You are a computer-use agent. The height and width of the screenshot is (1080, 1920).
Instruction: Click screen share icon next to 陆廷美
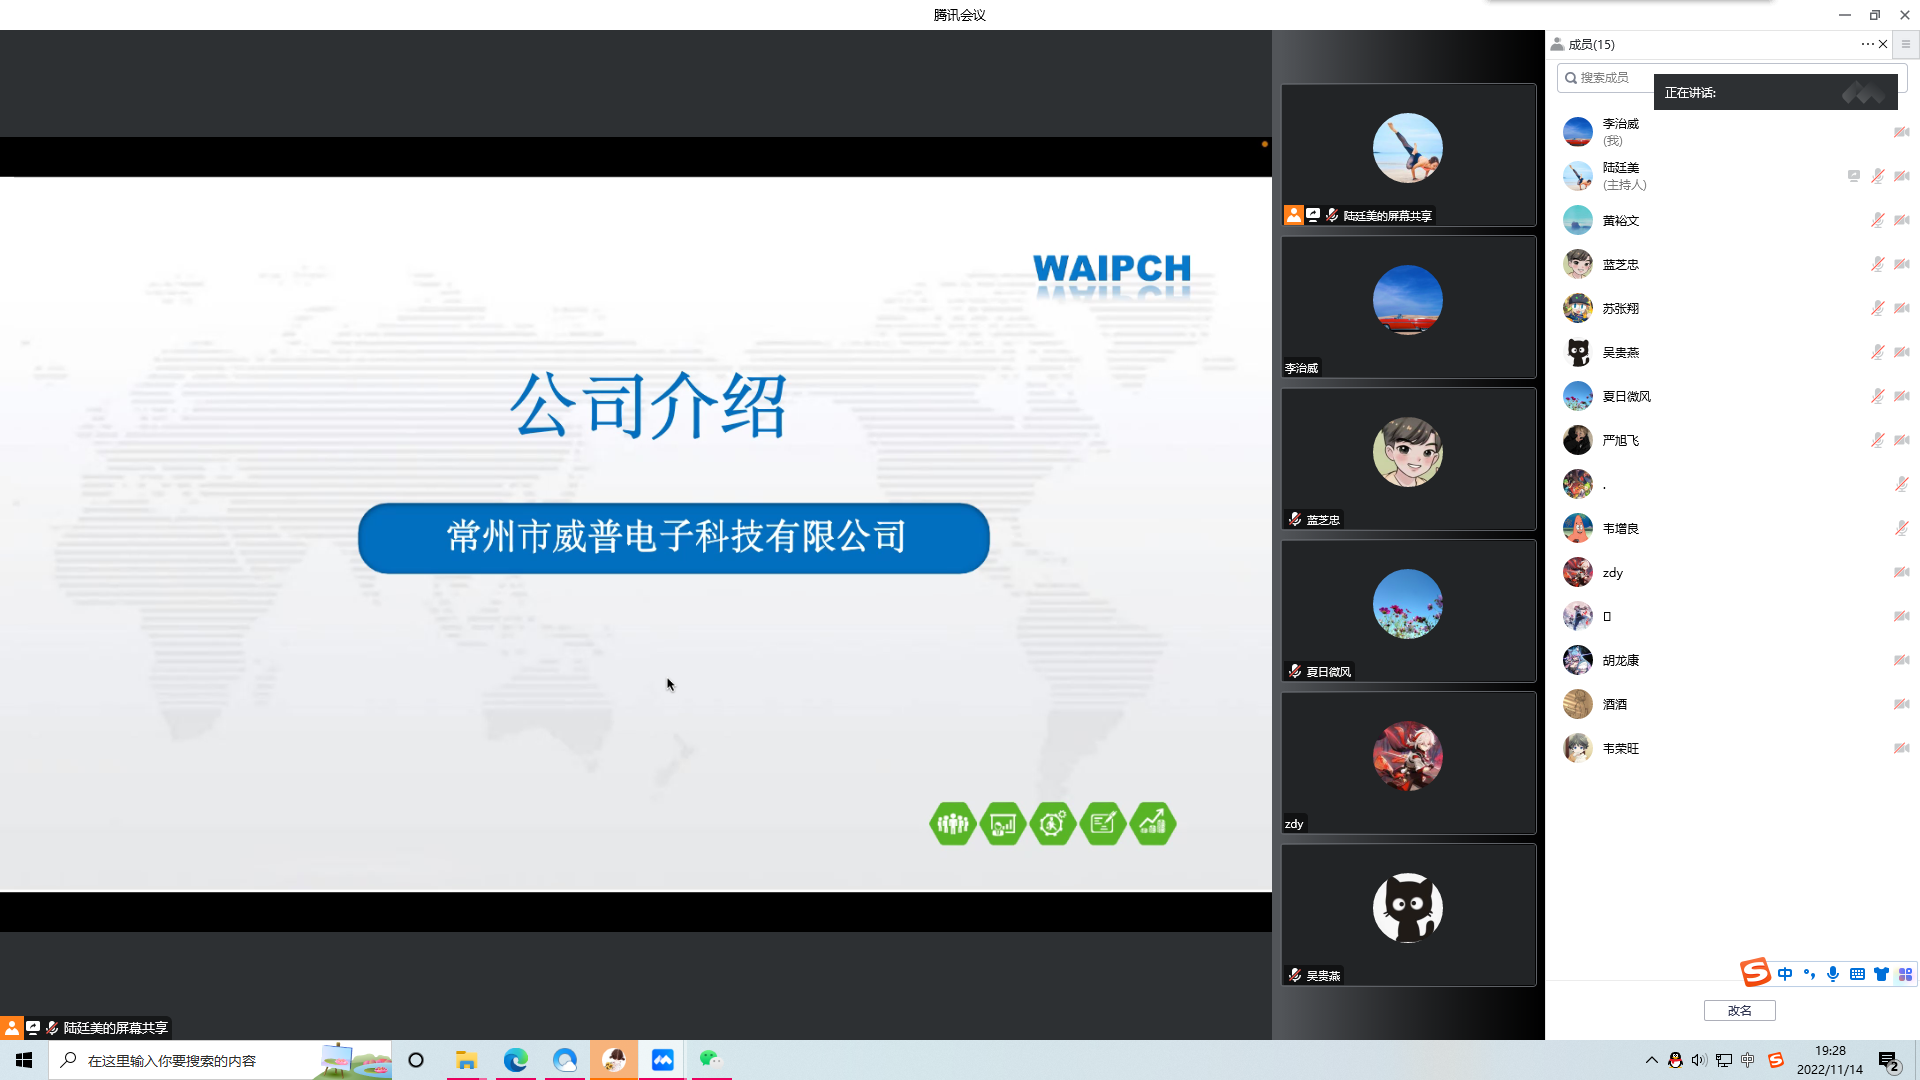[1853, 176]
